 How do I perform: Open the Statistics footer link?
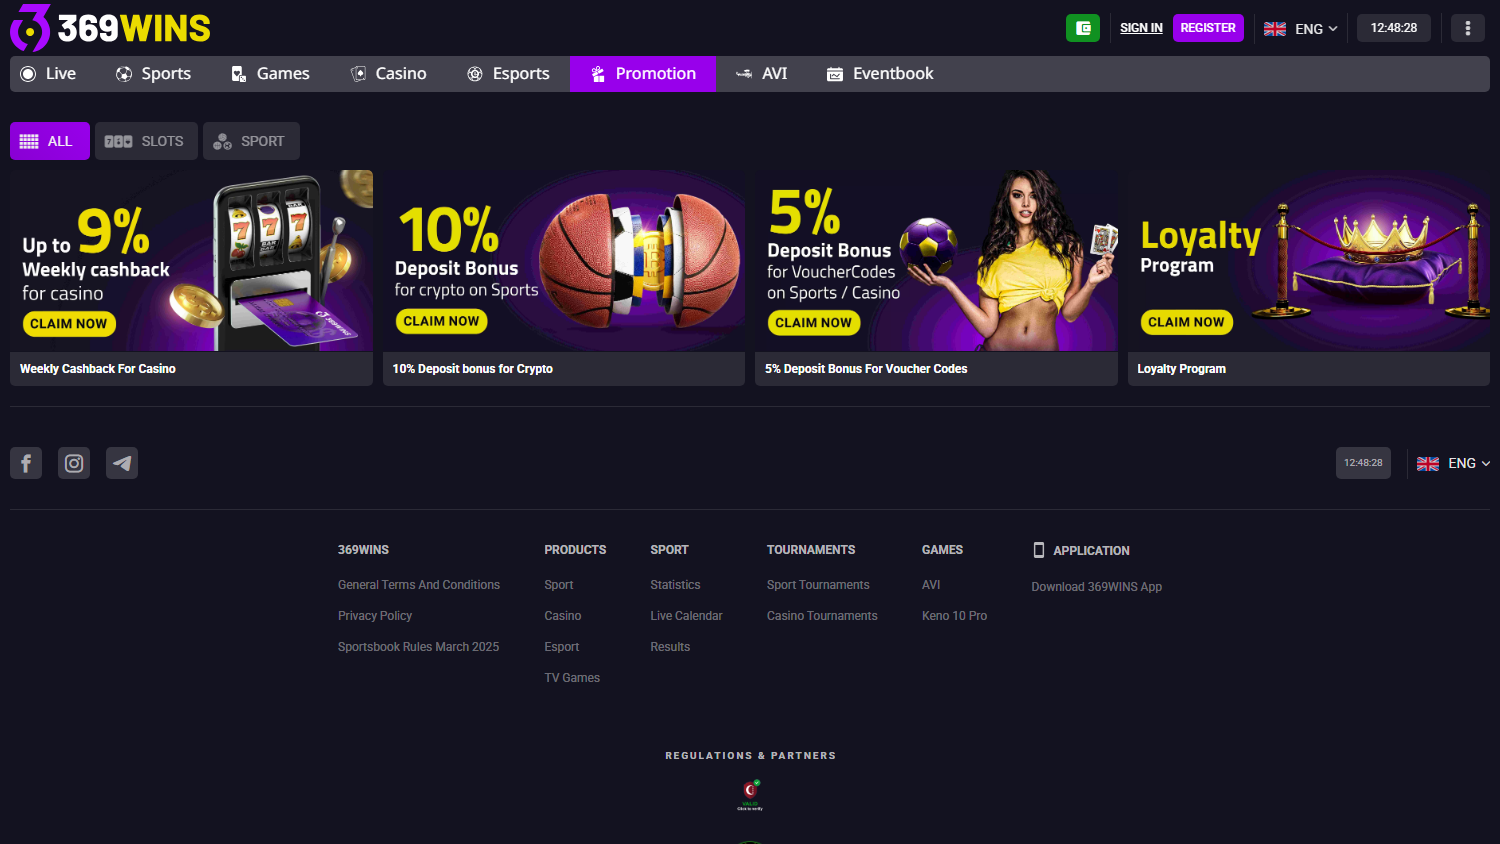pos(675,585)
